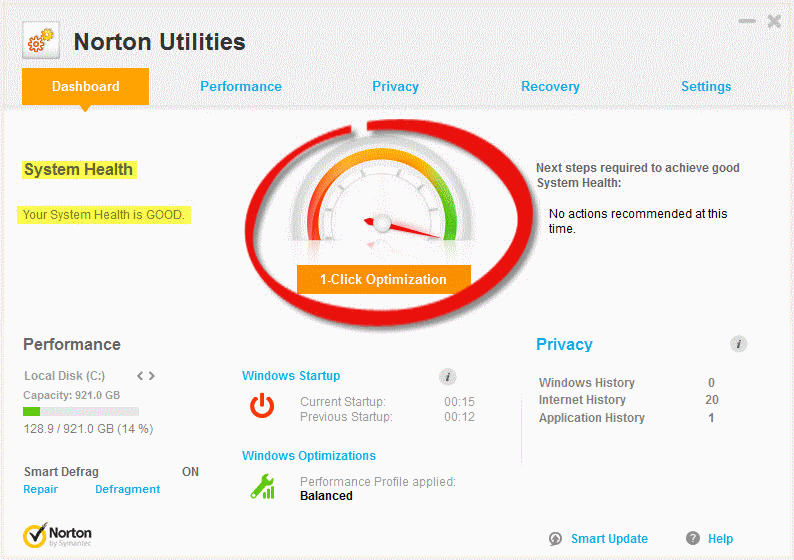Switch to the Privacy tab

pyautogui.click(x=395, y=87)
